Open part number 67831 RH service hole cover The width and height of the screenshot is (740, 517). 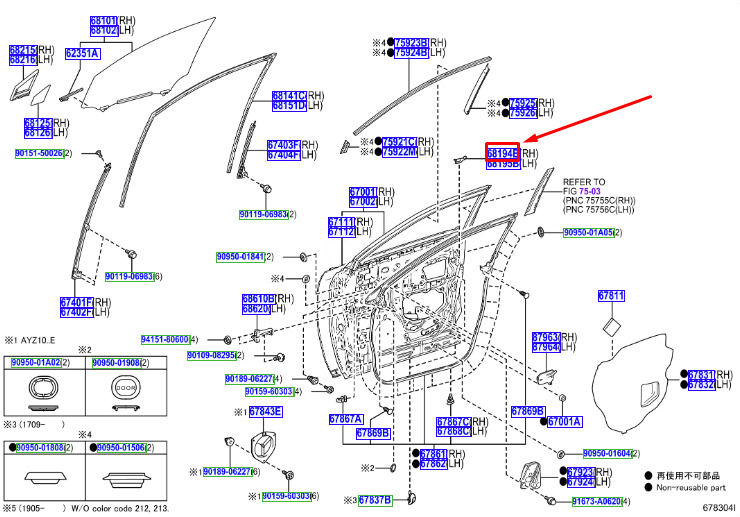coord(701,374)
